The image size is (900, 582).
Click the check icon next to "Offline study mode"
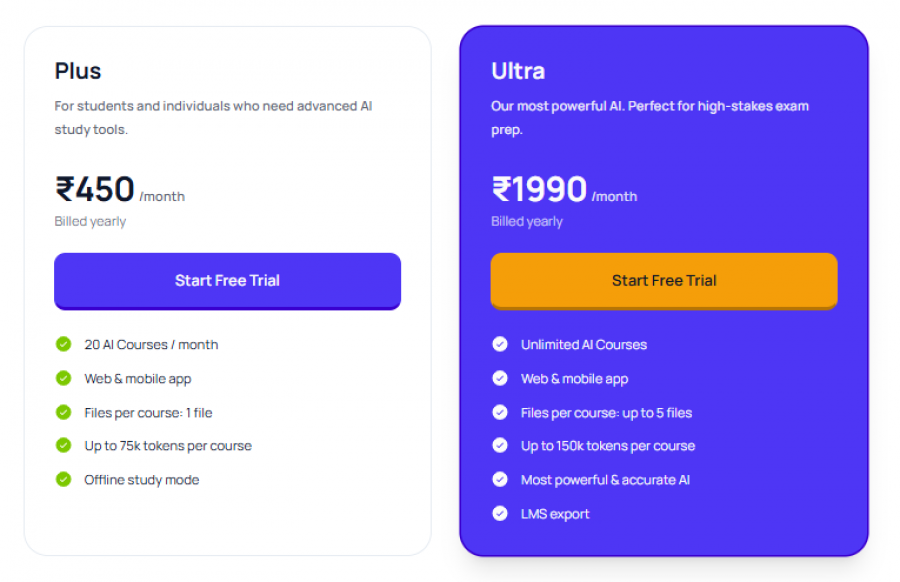coord(62,479)
